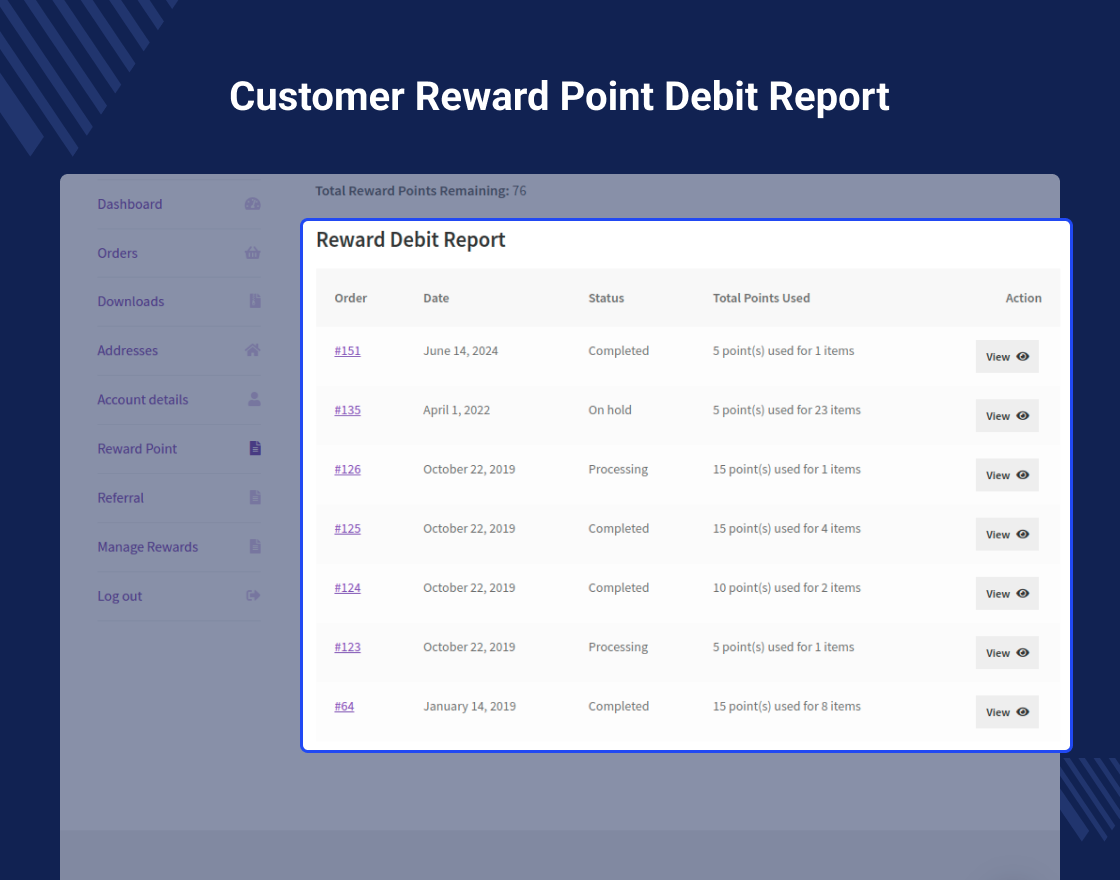Screen dimensions: 1120x880
Task: Open order #151 link
Action: tap(347, 351)
